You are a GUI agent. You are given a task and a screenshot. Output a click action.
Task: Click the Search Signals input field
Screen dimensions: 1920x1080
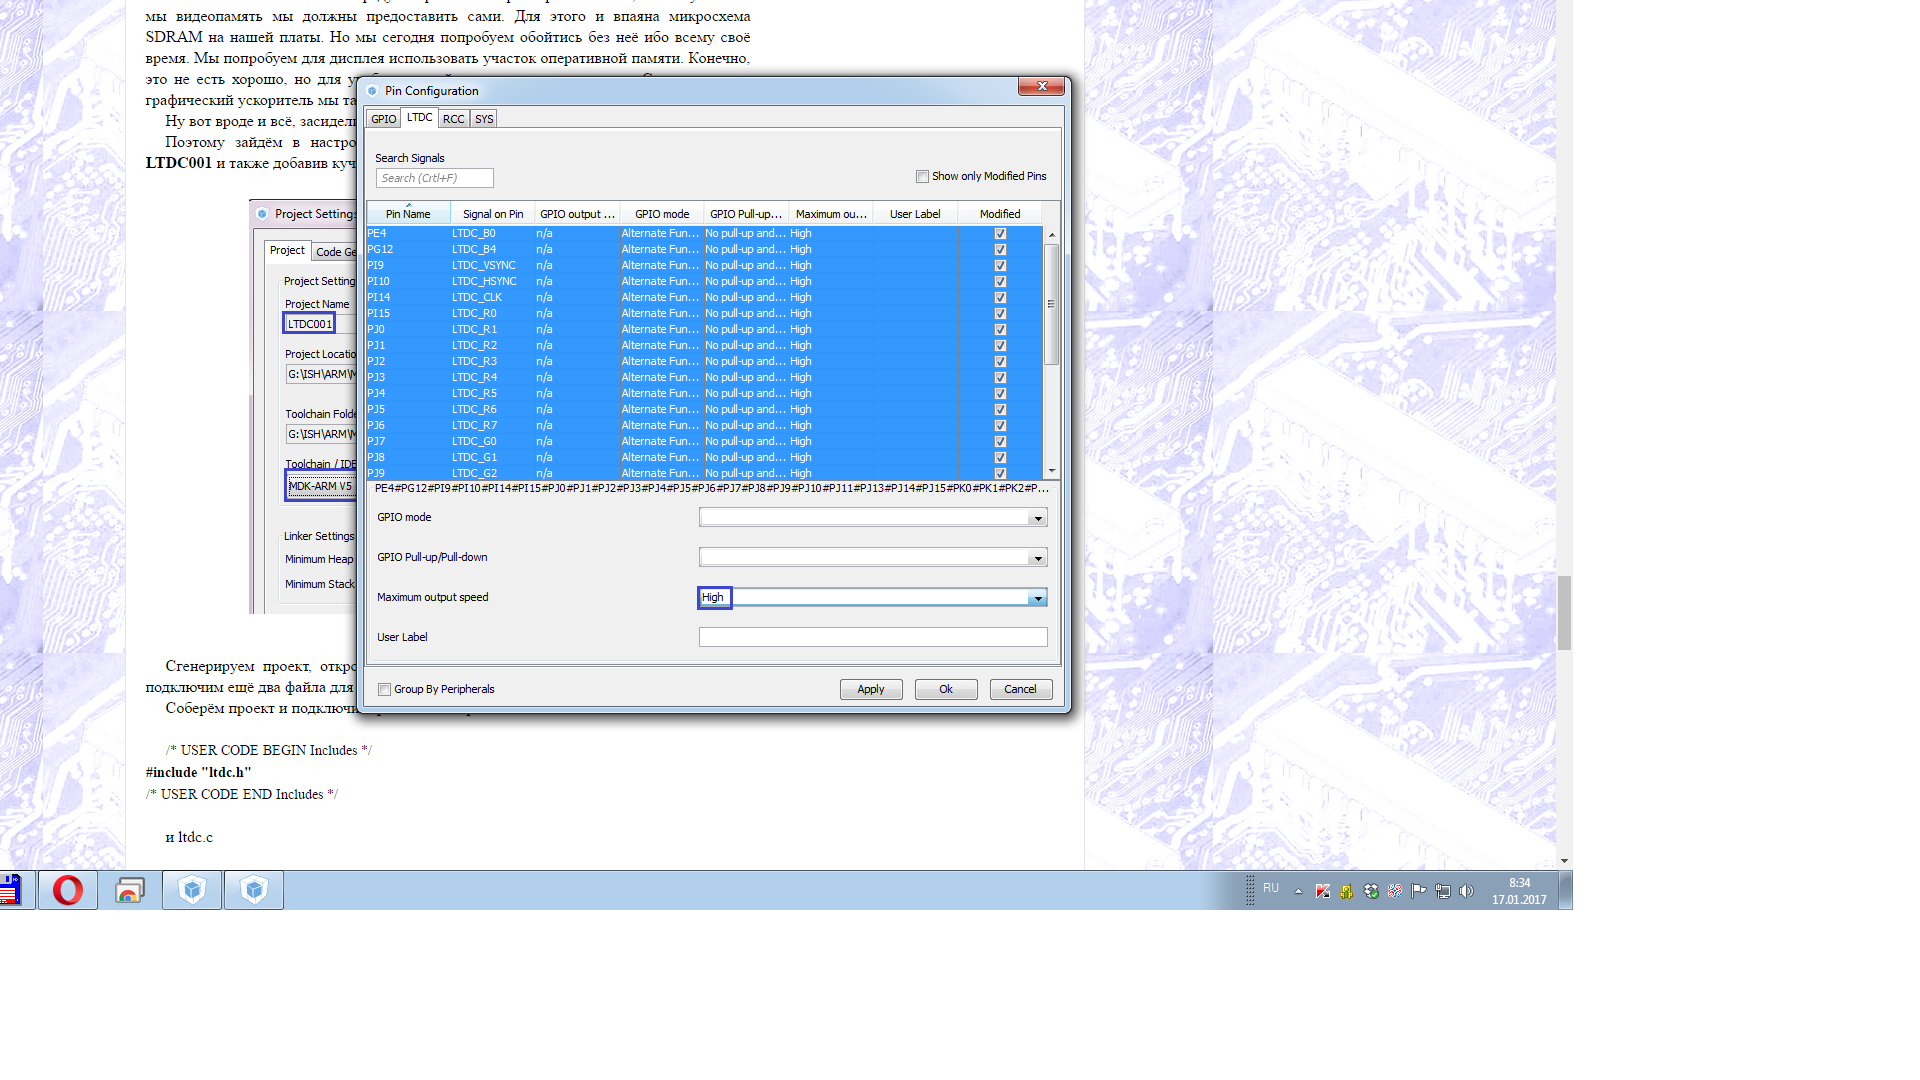[x=434, y=178]
